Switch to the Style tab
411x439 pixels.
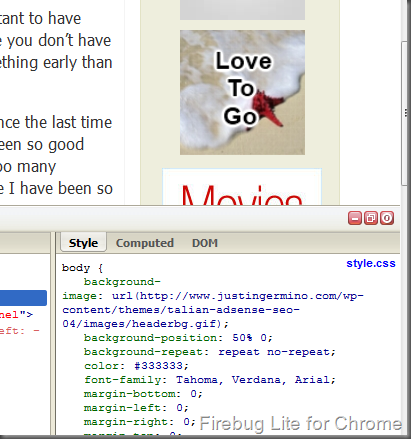(x=83, y=243)
